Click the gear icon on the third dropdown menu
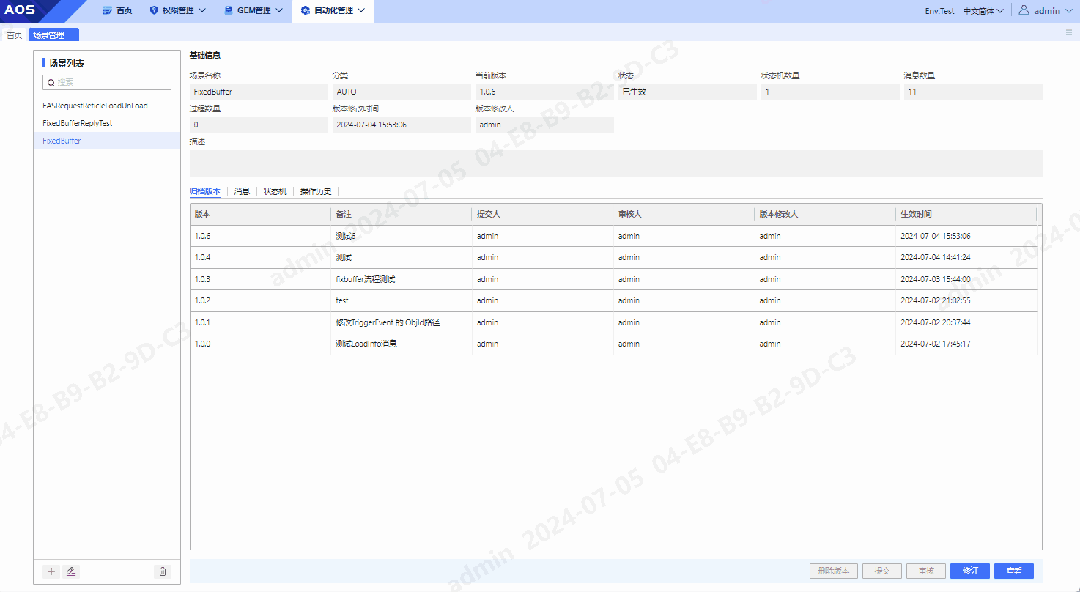 click(305, 11)
